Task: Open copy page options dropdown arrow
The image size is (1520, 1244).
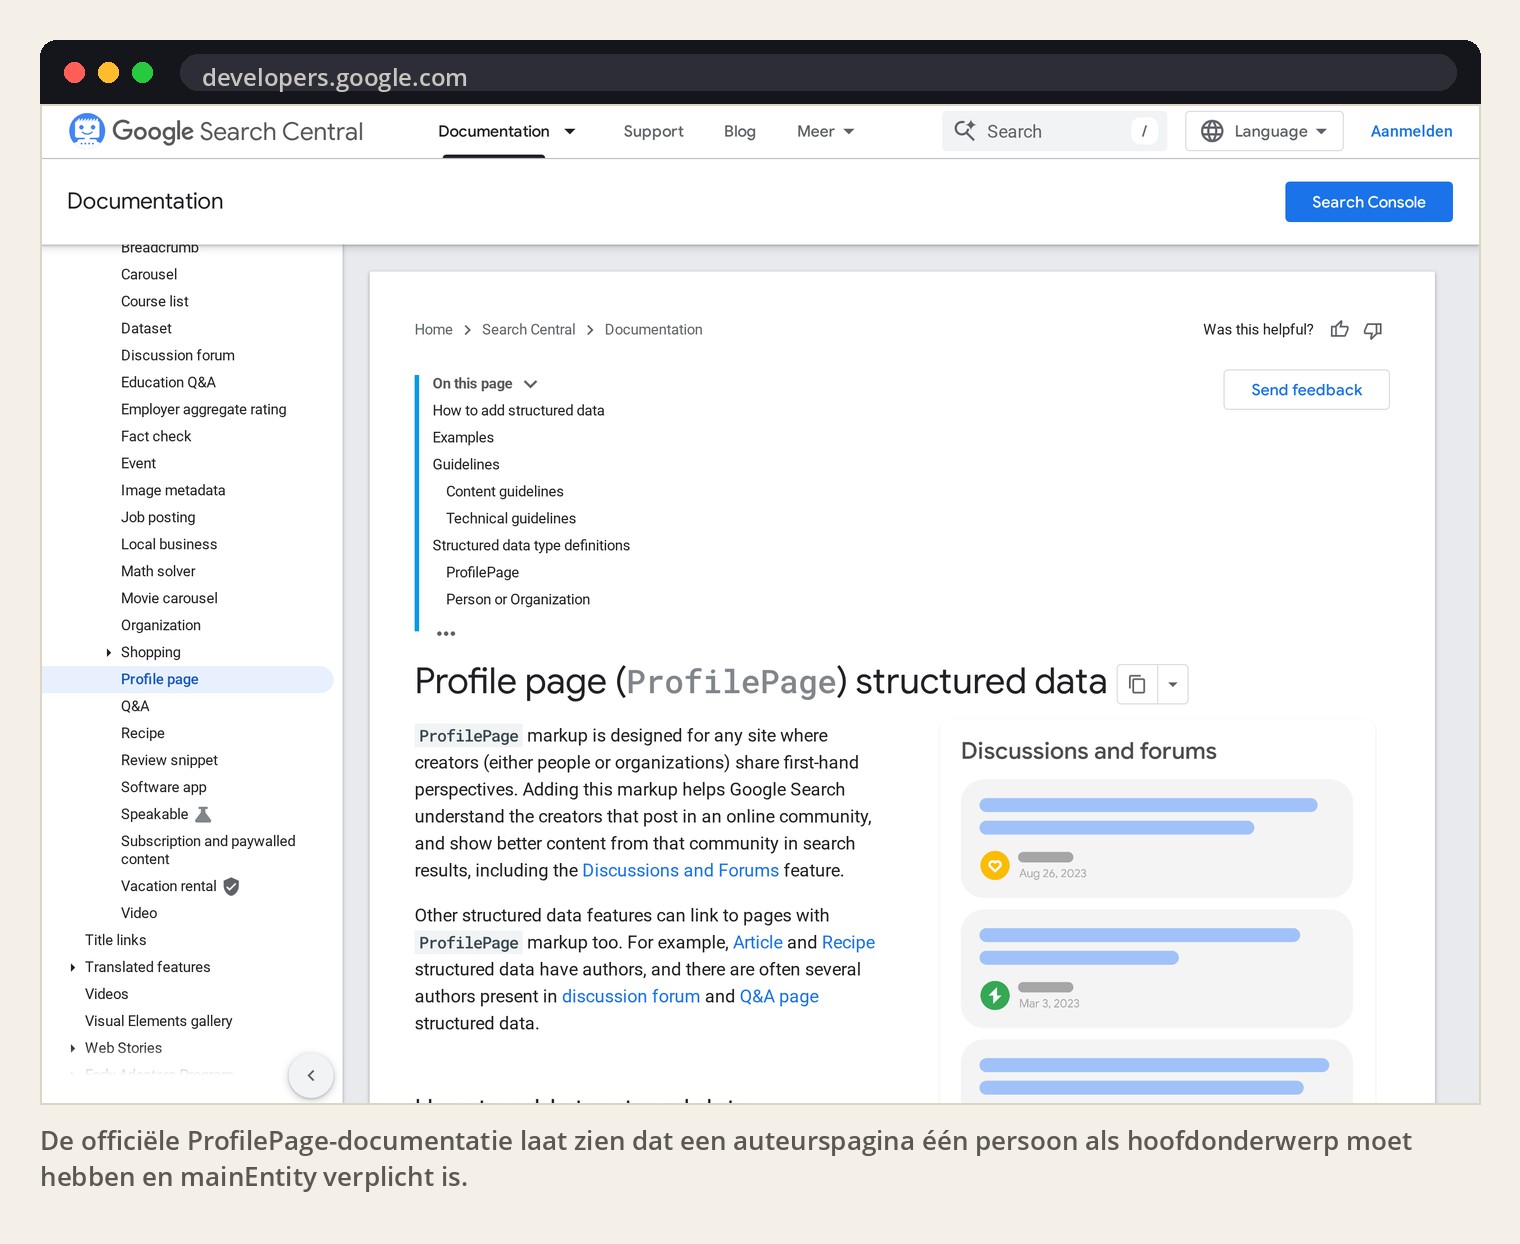Action: coord(1173,684)
